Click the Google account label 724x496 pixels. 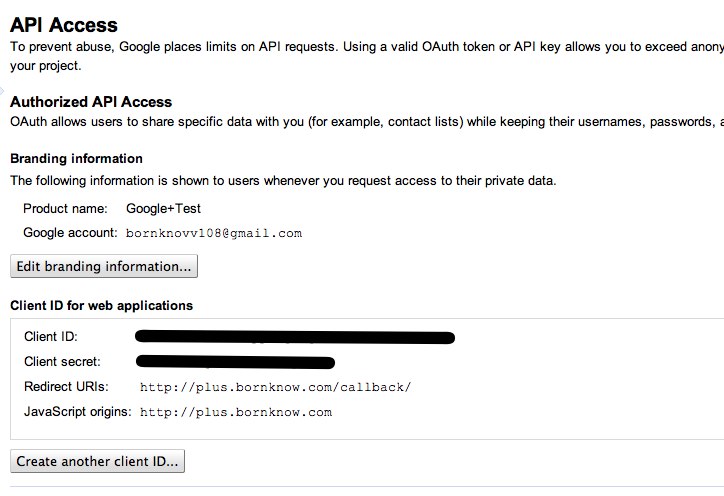(x=69, y=233)
